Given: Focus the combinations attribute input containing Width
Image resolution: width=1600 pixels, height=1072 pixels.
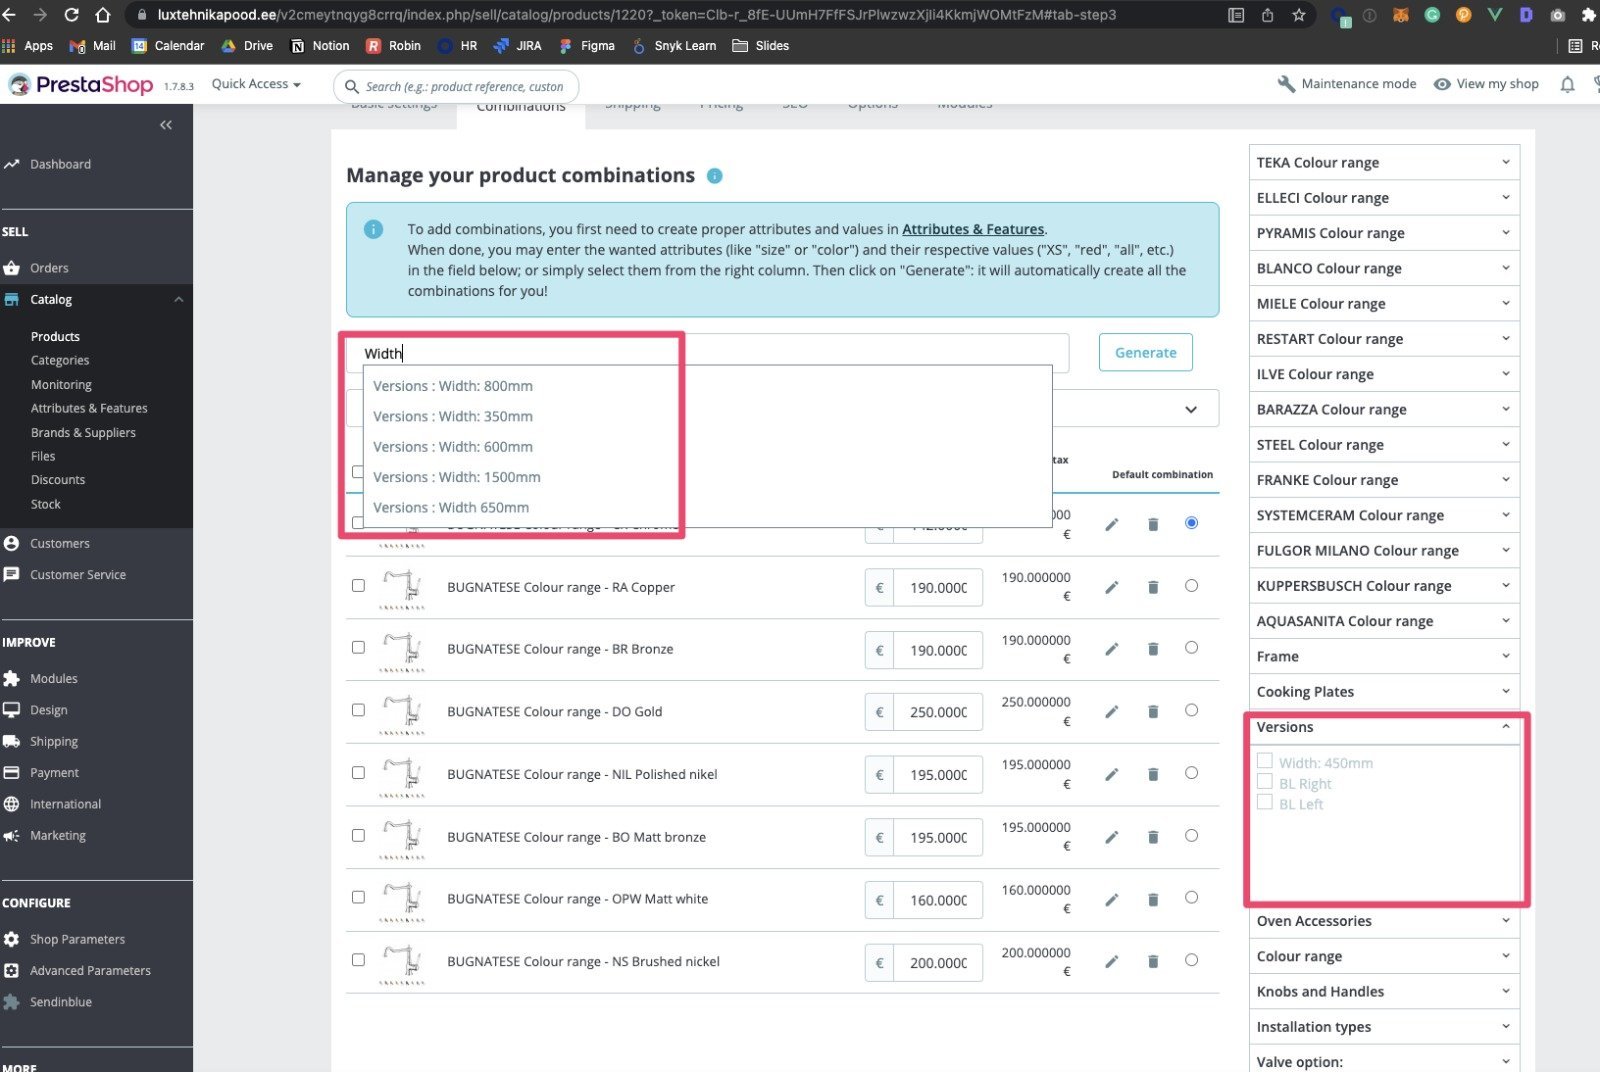Looking at the screenshot, I should click(x=708, y=353).
